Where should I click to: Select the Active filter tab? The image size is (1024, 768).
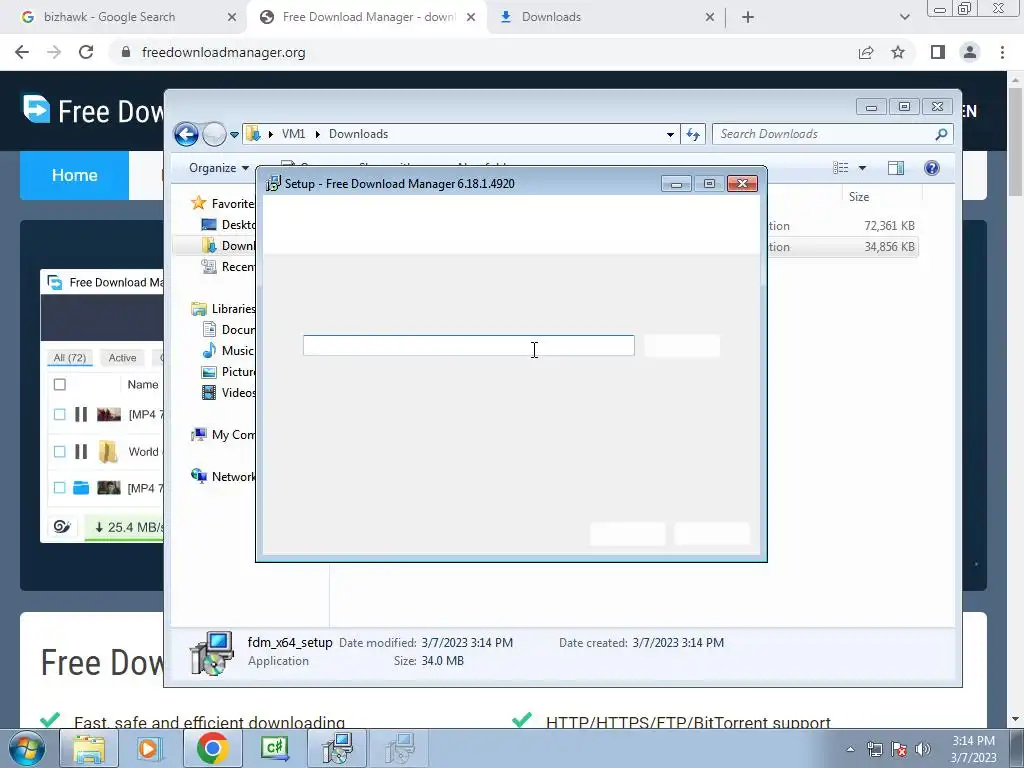point(122,358)
